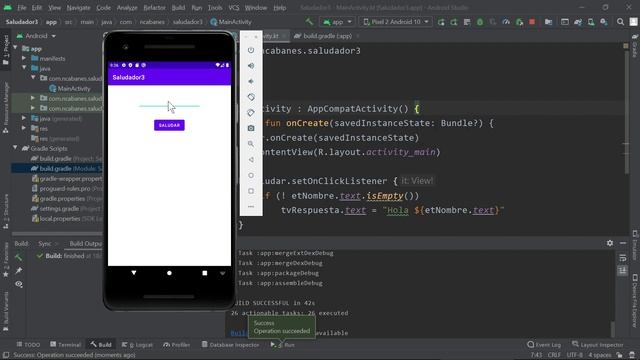640x360 pixels.
Task: Rotate the emulator right
Action: (251, 113)
